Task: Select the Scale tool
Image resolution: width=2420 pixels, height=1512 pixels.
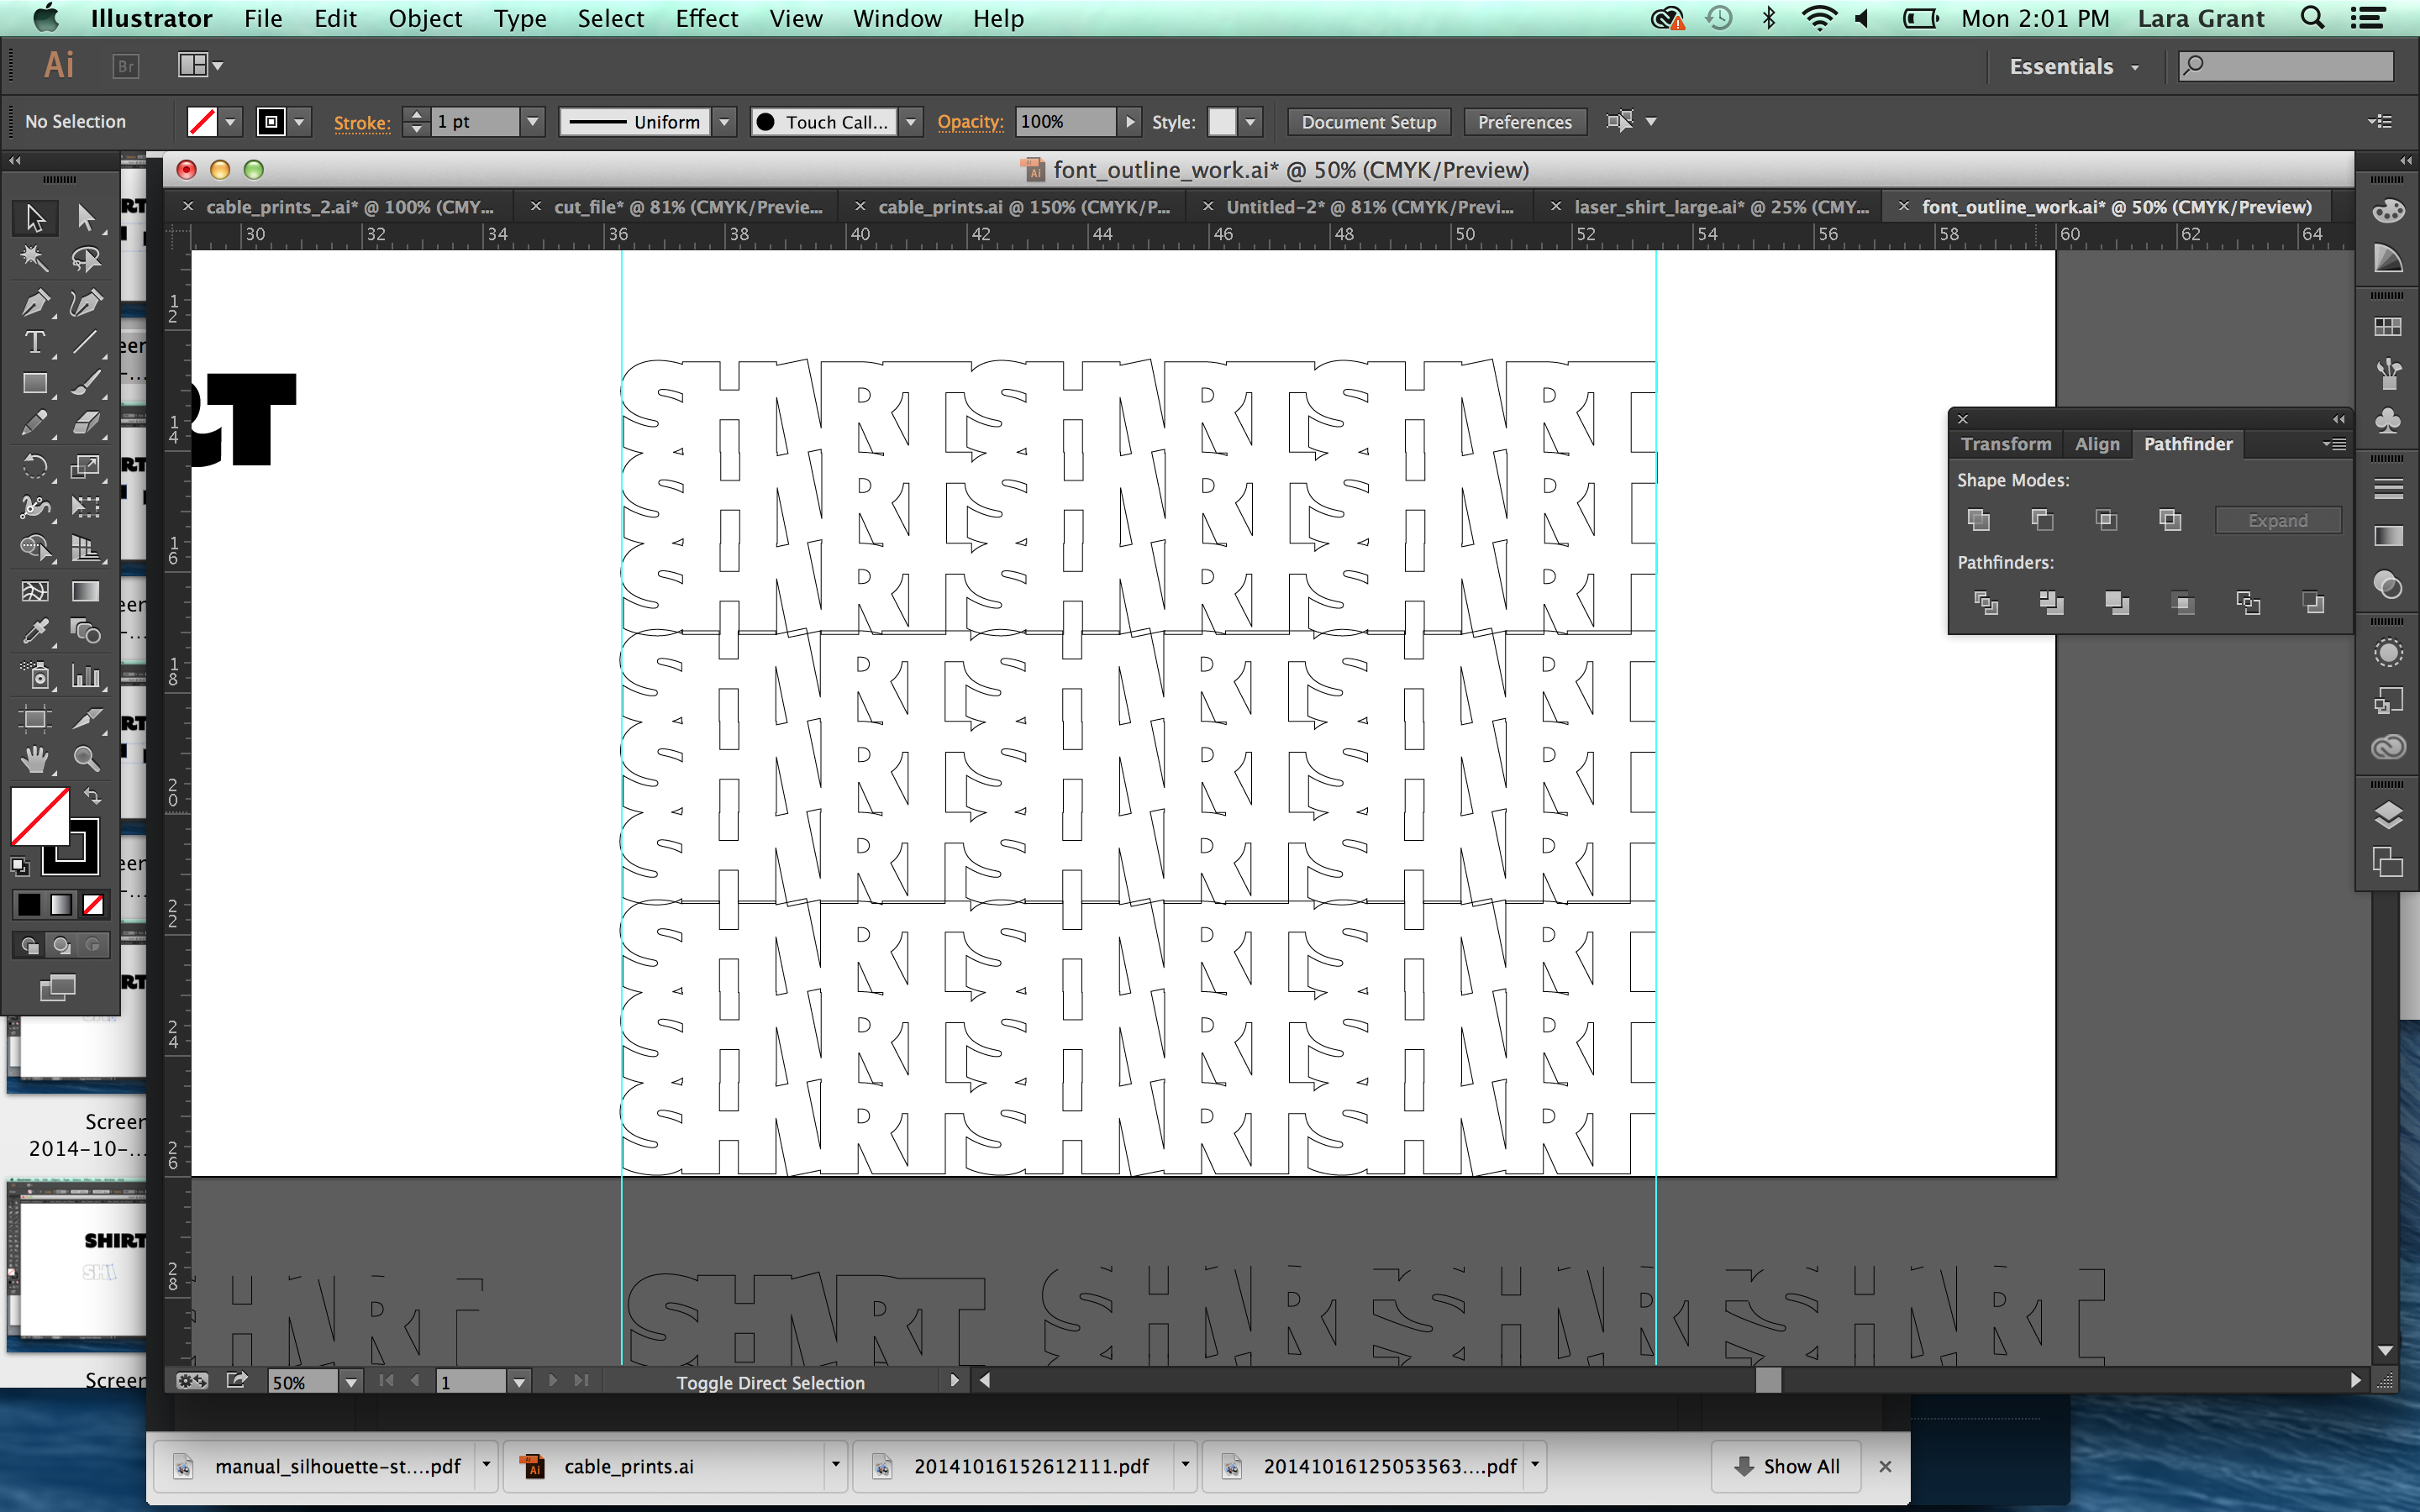Action: point(86,466)
